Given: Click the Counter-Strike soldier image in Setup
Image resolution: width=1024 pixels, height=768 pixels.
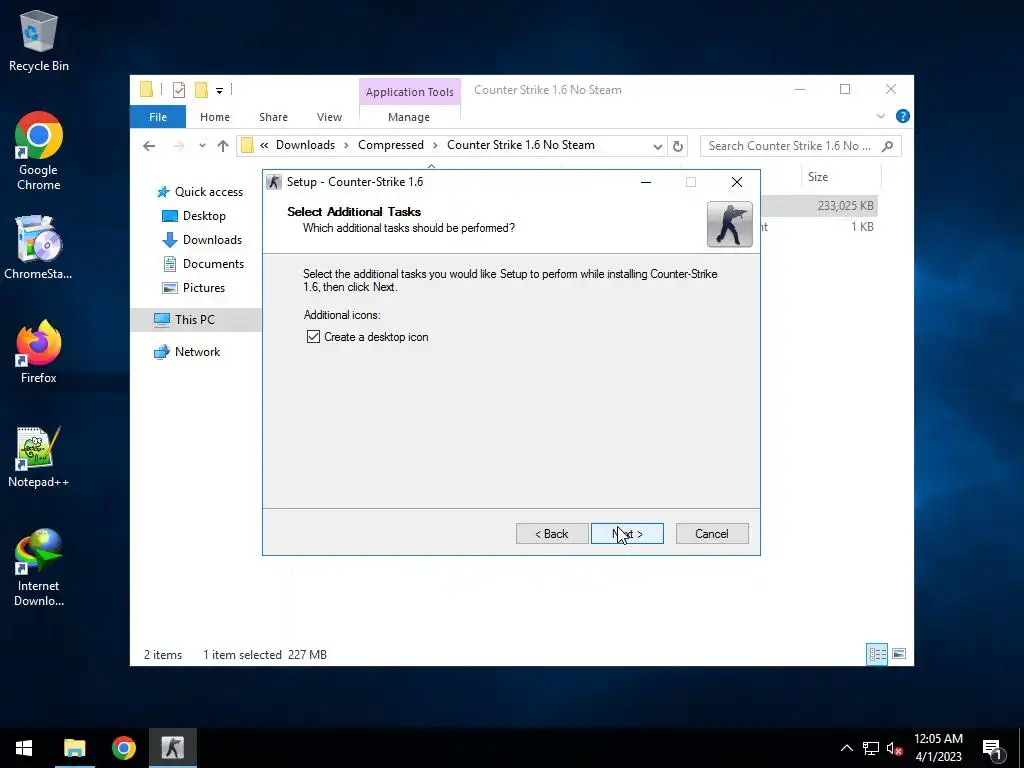Looking at the screenshot, I should click(729, 224).
